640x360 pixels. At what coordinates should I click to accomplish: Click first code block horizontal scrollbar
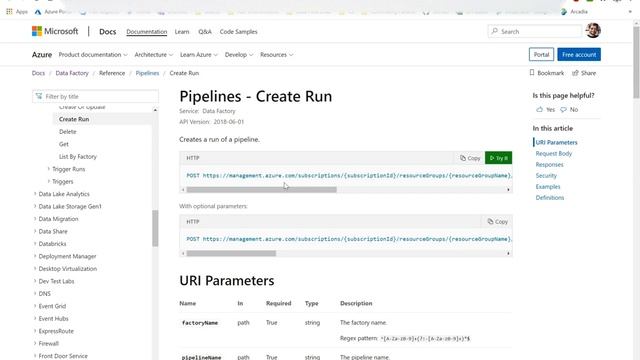click(261, 190)
